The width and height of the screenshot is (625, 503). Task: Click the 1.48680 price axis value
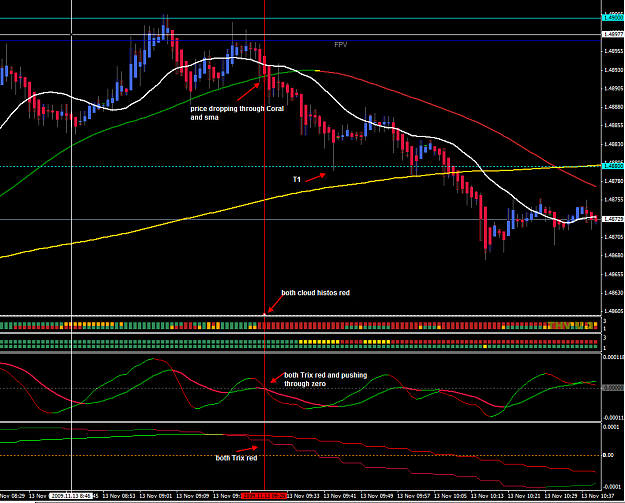coord(613,255)
